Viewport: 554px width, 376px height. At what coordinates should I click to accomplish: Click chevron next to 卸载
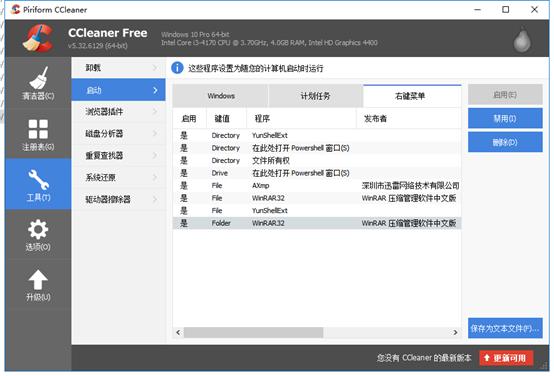pos(155,67)
